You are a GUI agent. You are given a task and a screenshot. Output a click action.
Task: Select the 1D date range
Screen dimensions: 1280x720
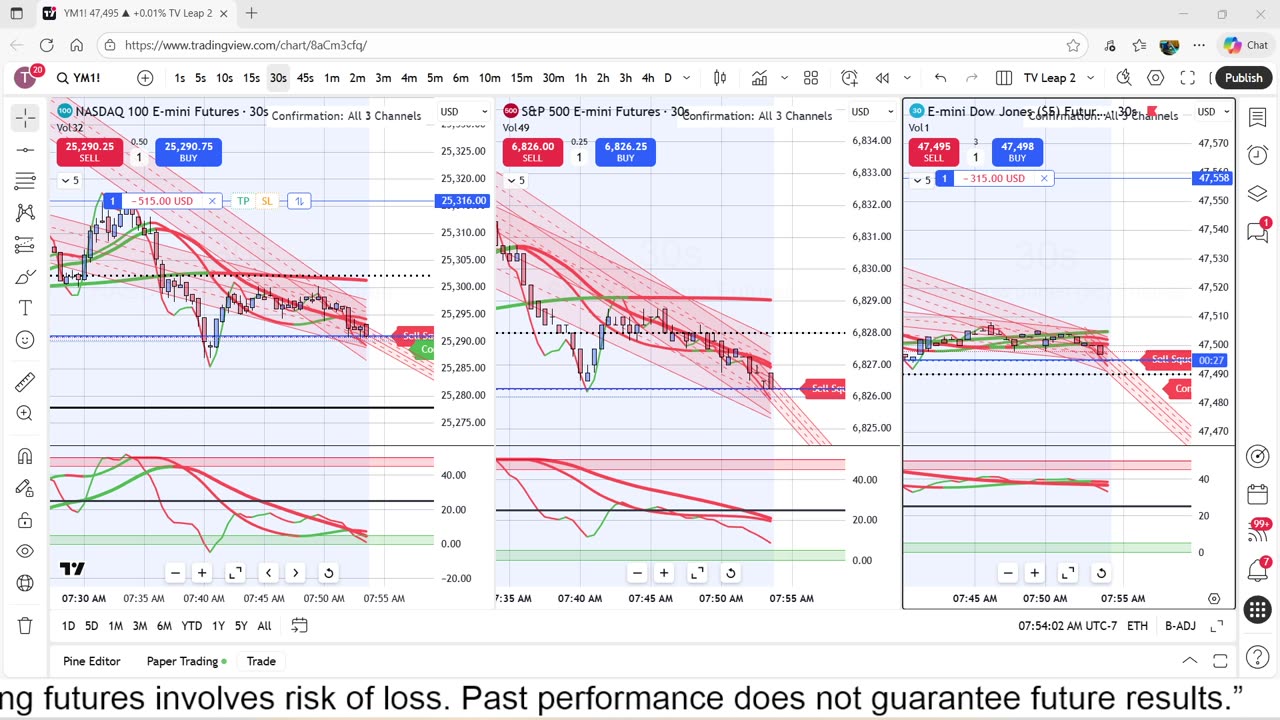(x=68, y=626)
